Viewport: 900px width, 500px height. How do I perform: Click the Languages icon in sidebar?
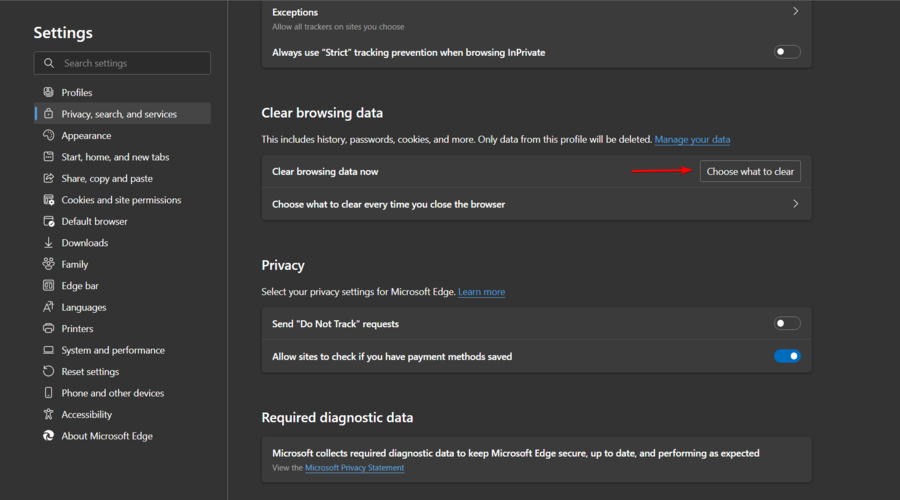pos(48,308)
